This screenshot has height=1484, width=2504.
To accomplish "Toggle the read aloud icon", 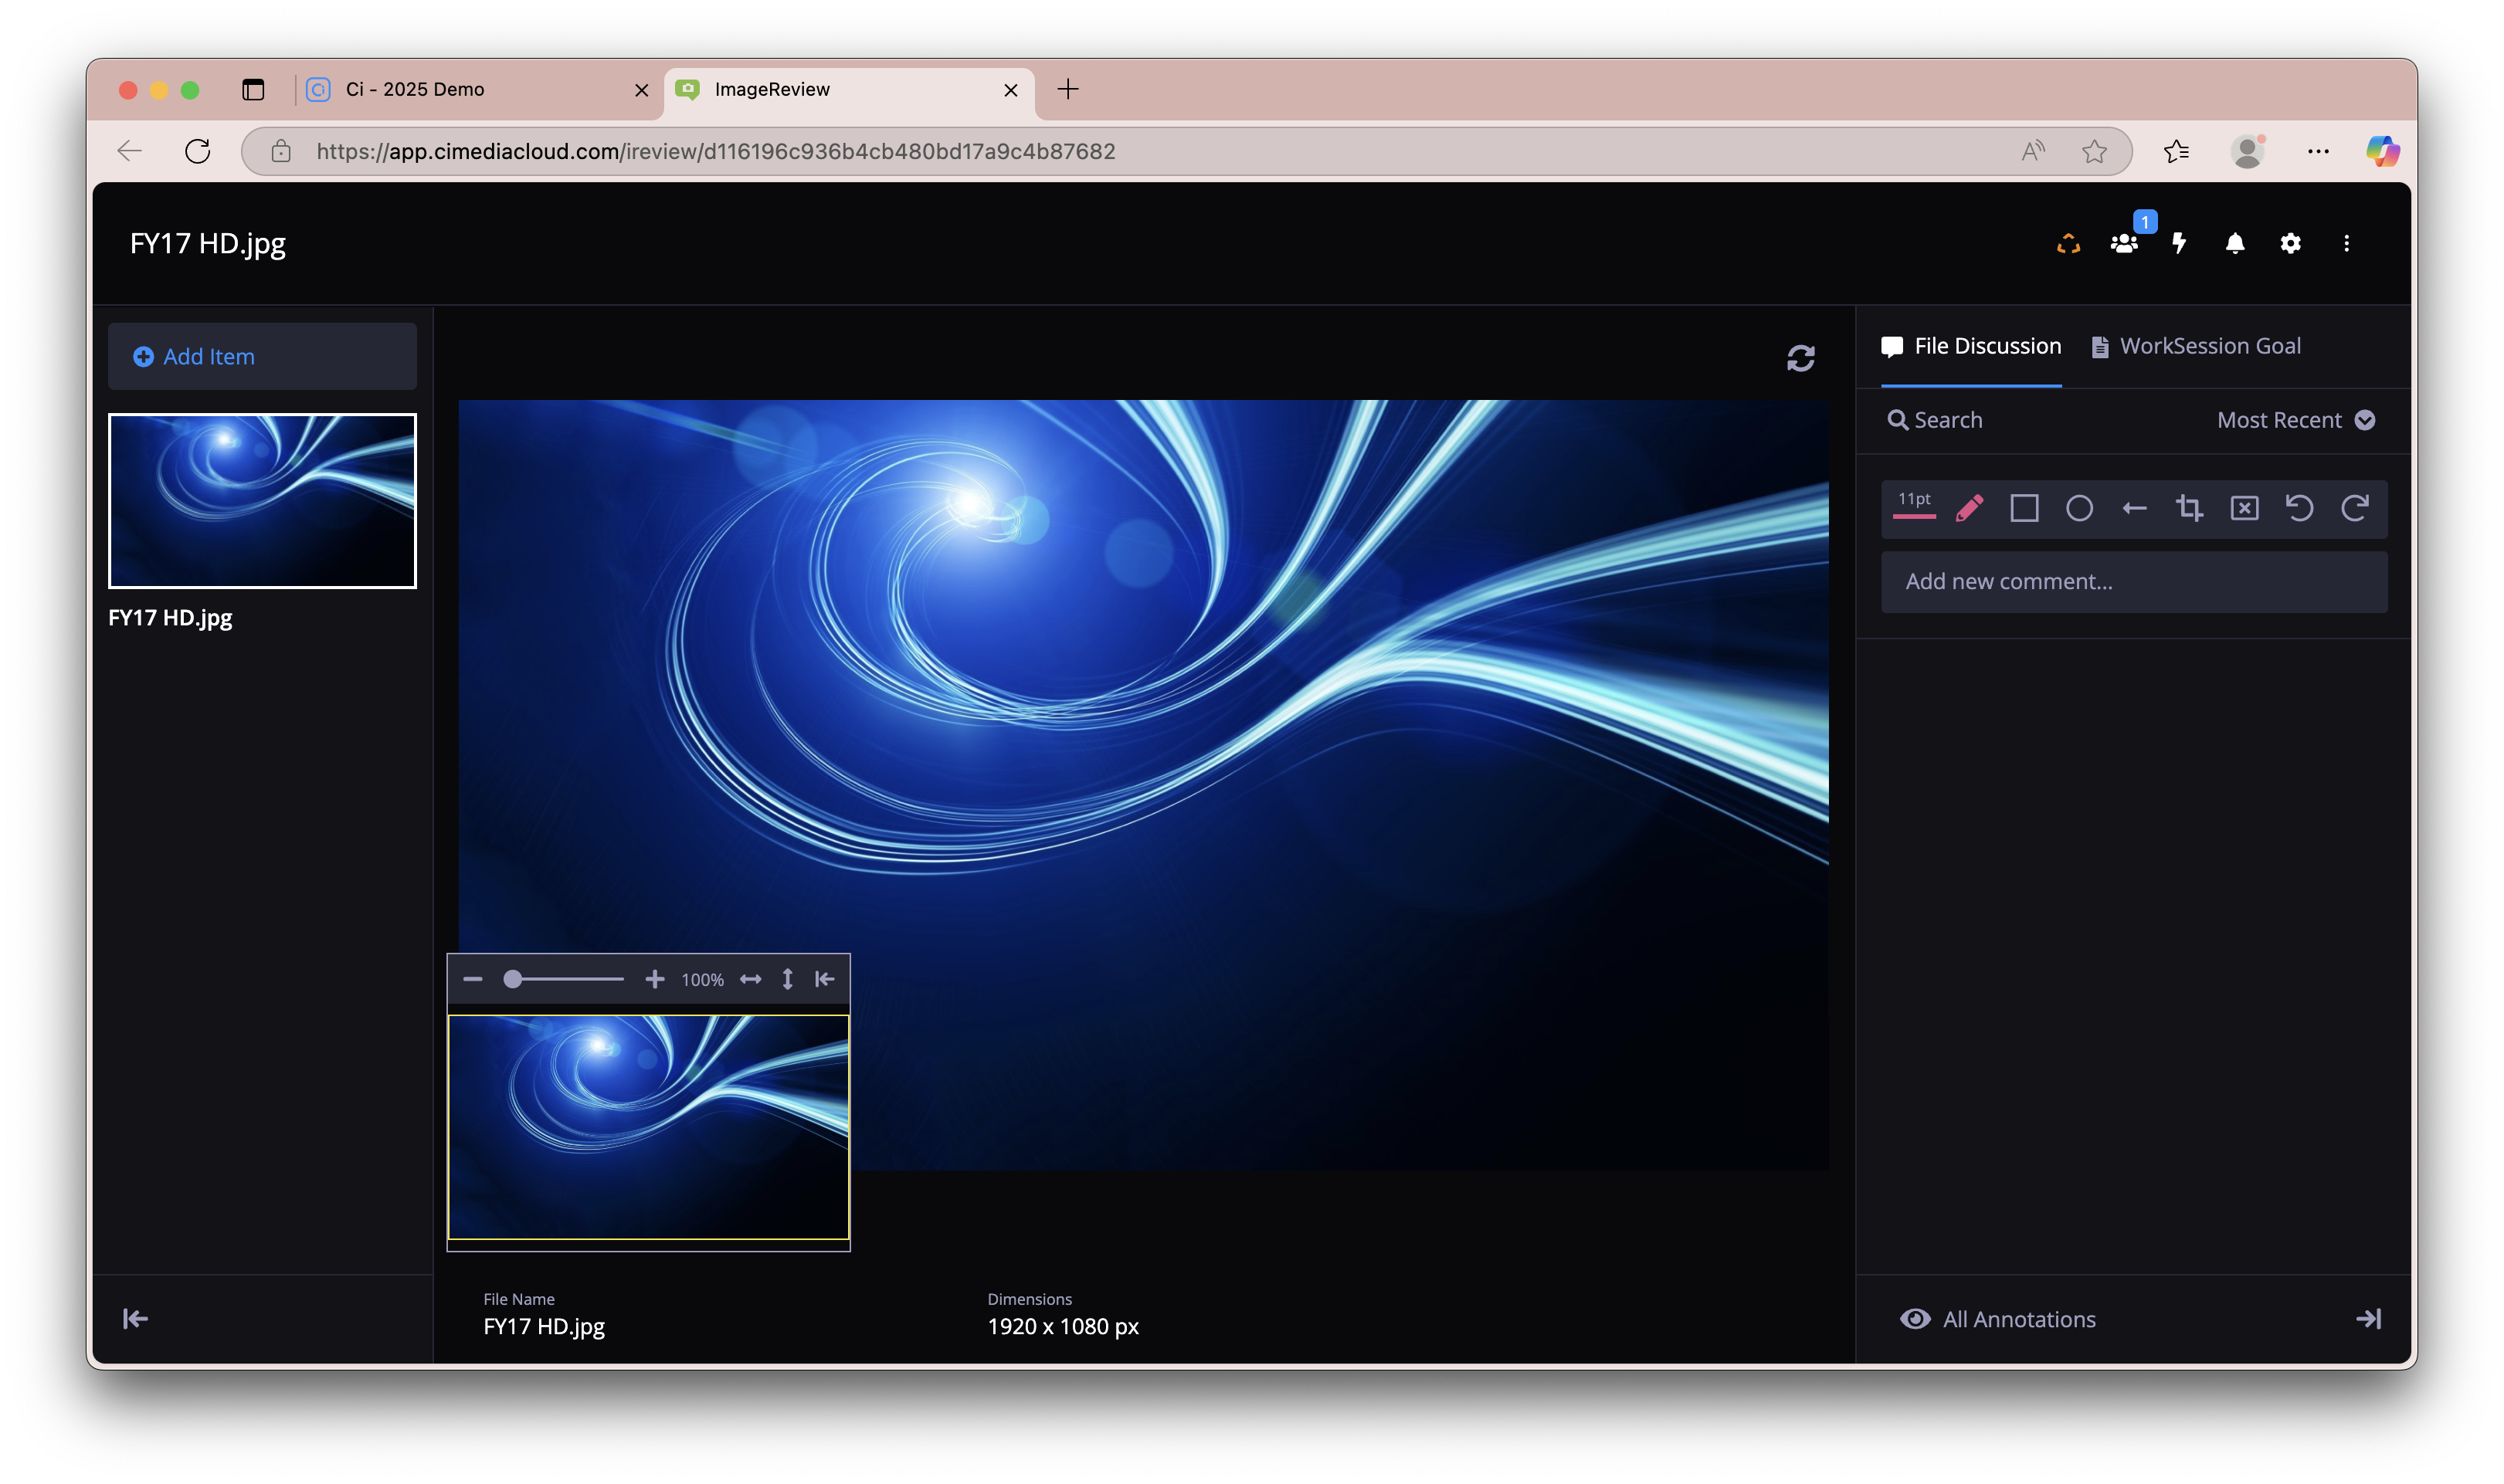I will pos(2032,151).
